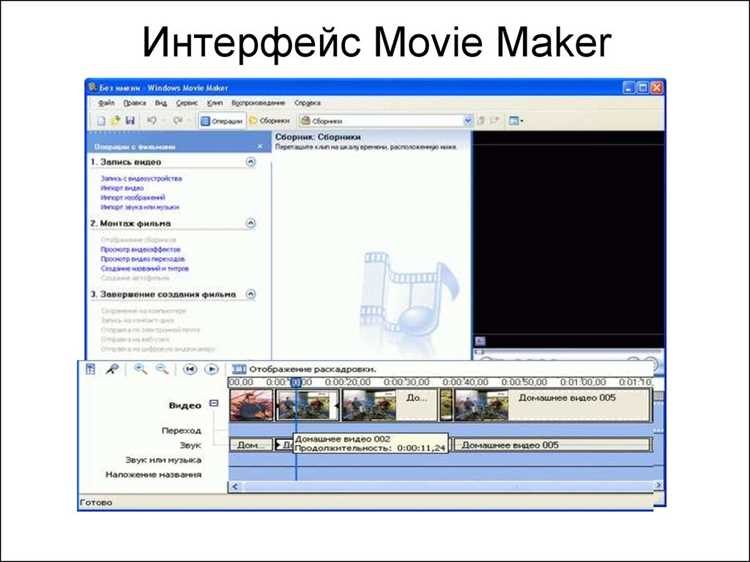Click the Просмотр видеоэффектов link
Viewport: 750px width, 562px height.
click(141, 249)
